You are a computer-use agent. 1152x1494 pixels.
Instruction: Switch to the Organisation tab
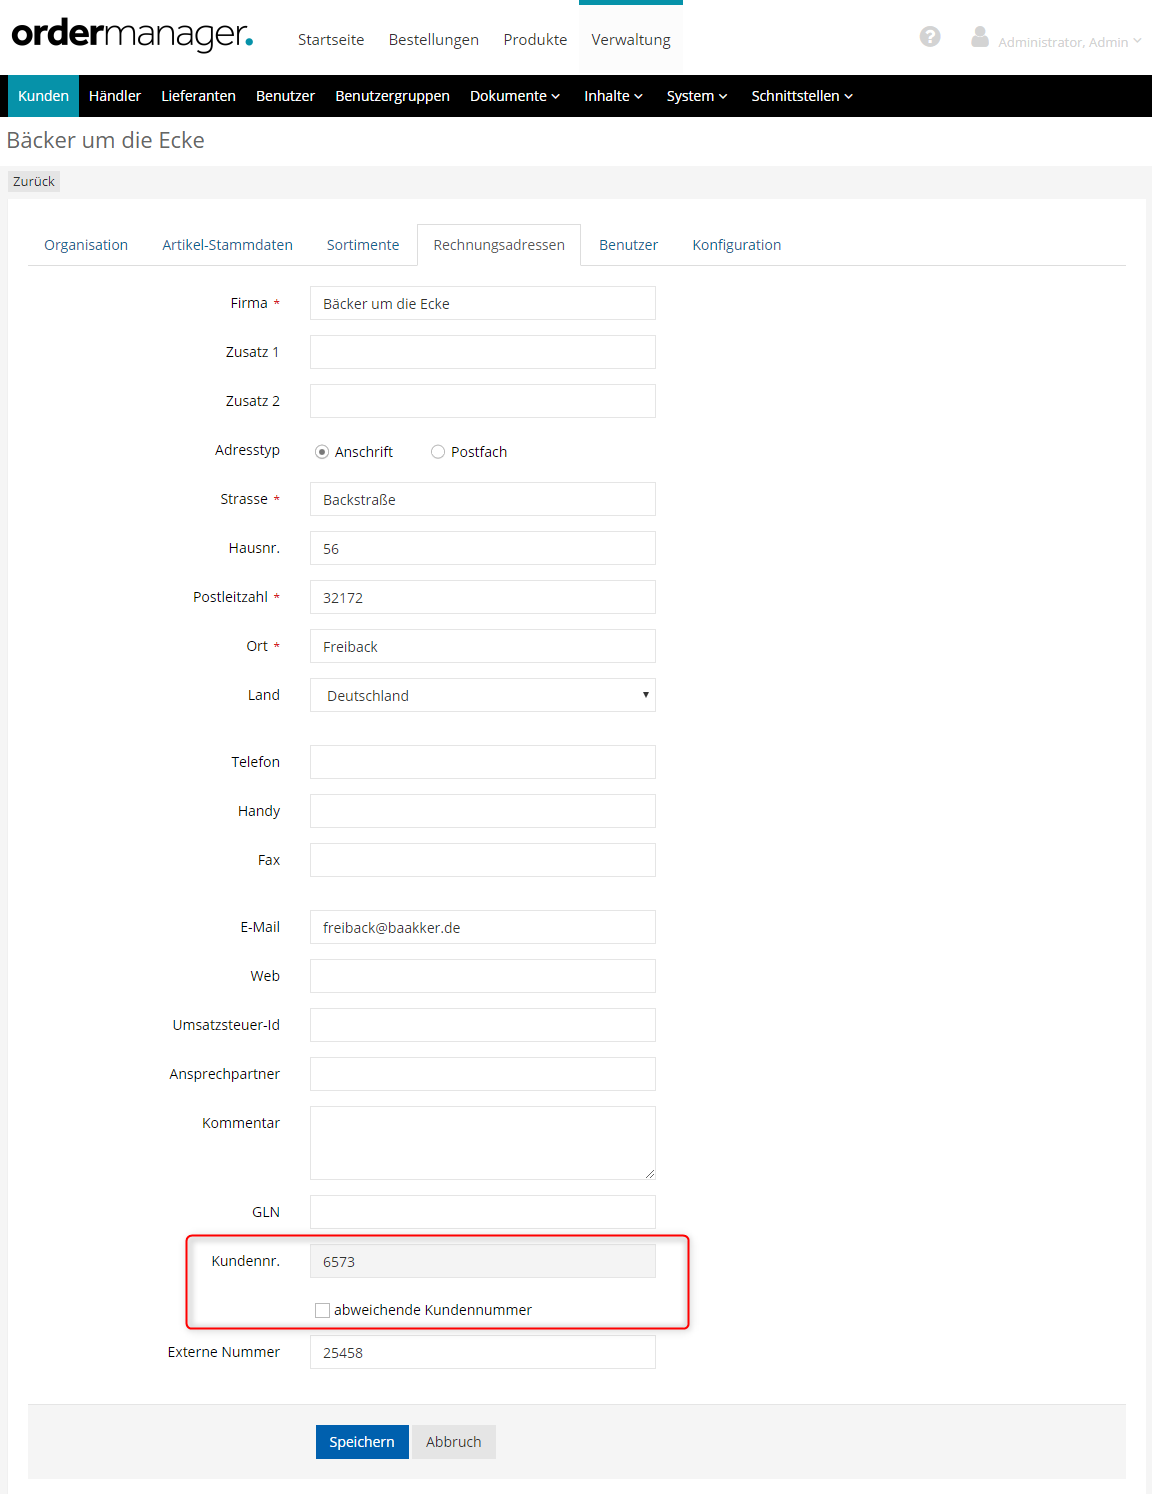pos(86,245)
